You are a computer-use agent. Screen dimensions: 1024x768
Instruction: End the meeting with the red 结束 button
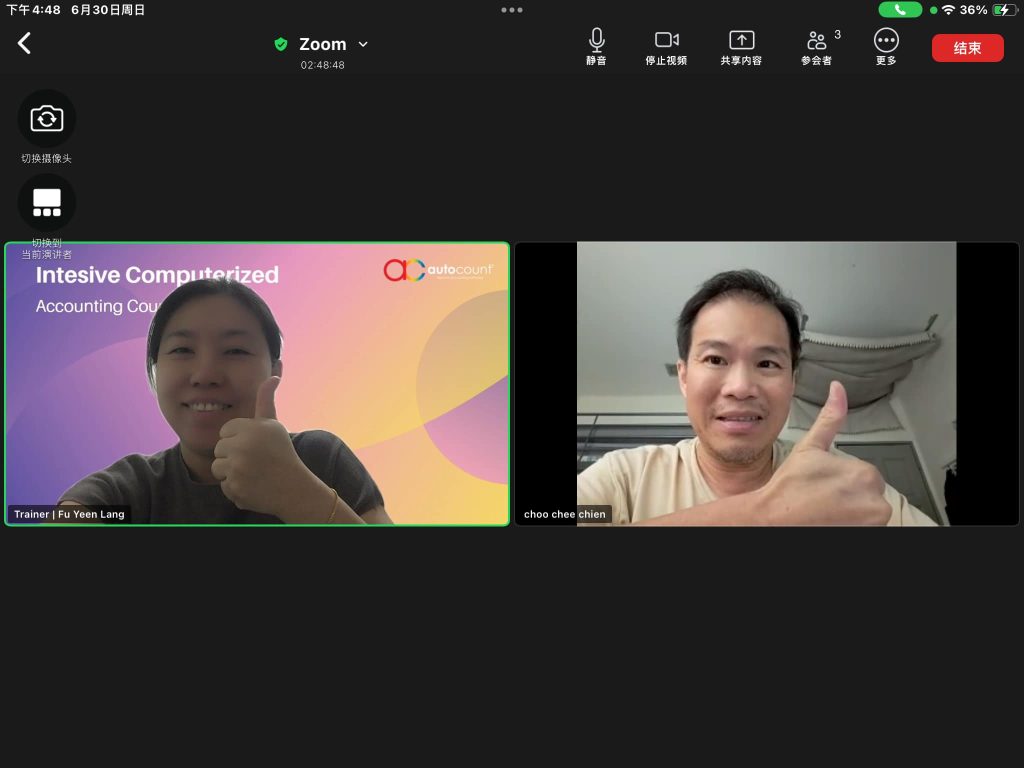coord(967,48)
